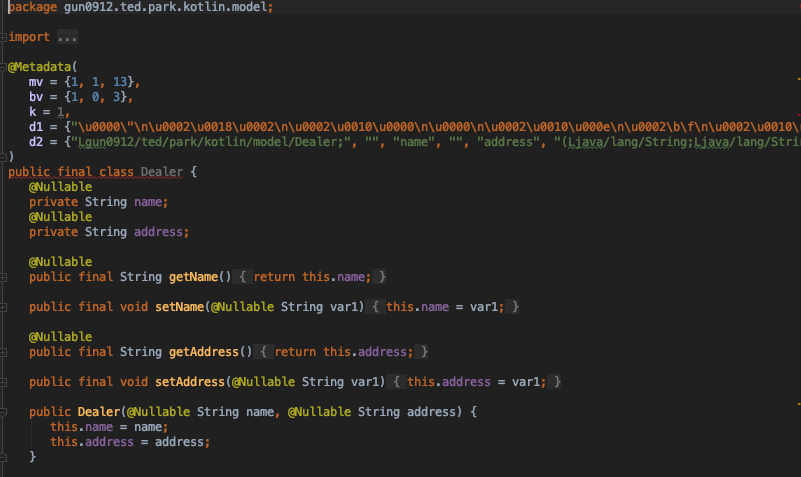Click the 'package' keyword on the first line

tap(33, 7)
